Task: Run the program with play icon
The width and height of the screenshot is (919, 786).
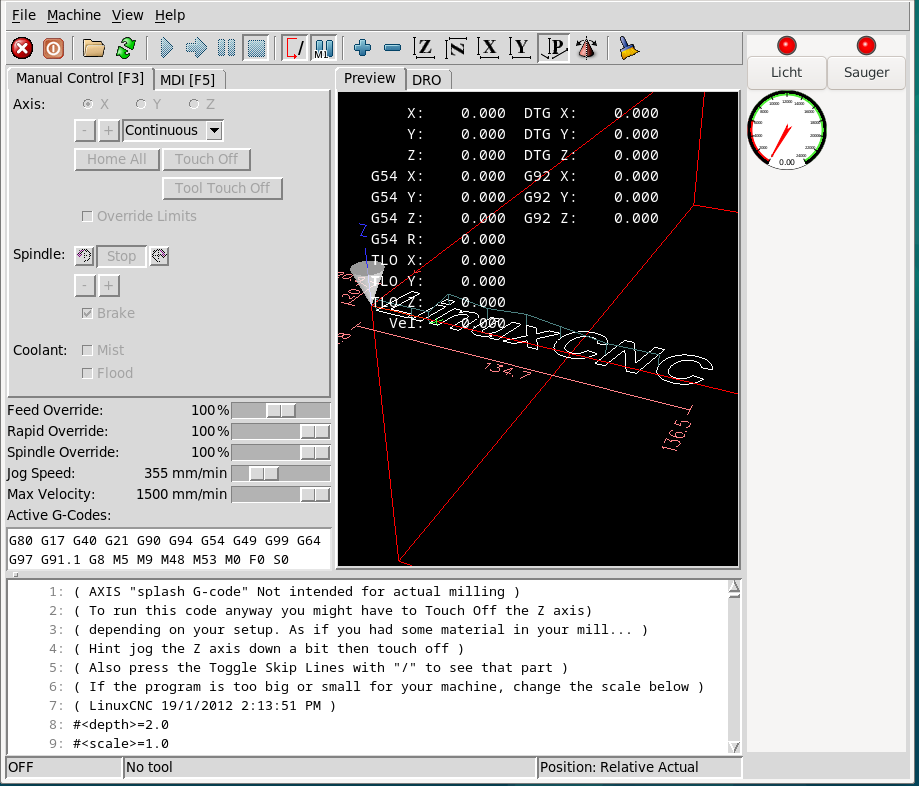Action: 166,47
